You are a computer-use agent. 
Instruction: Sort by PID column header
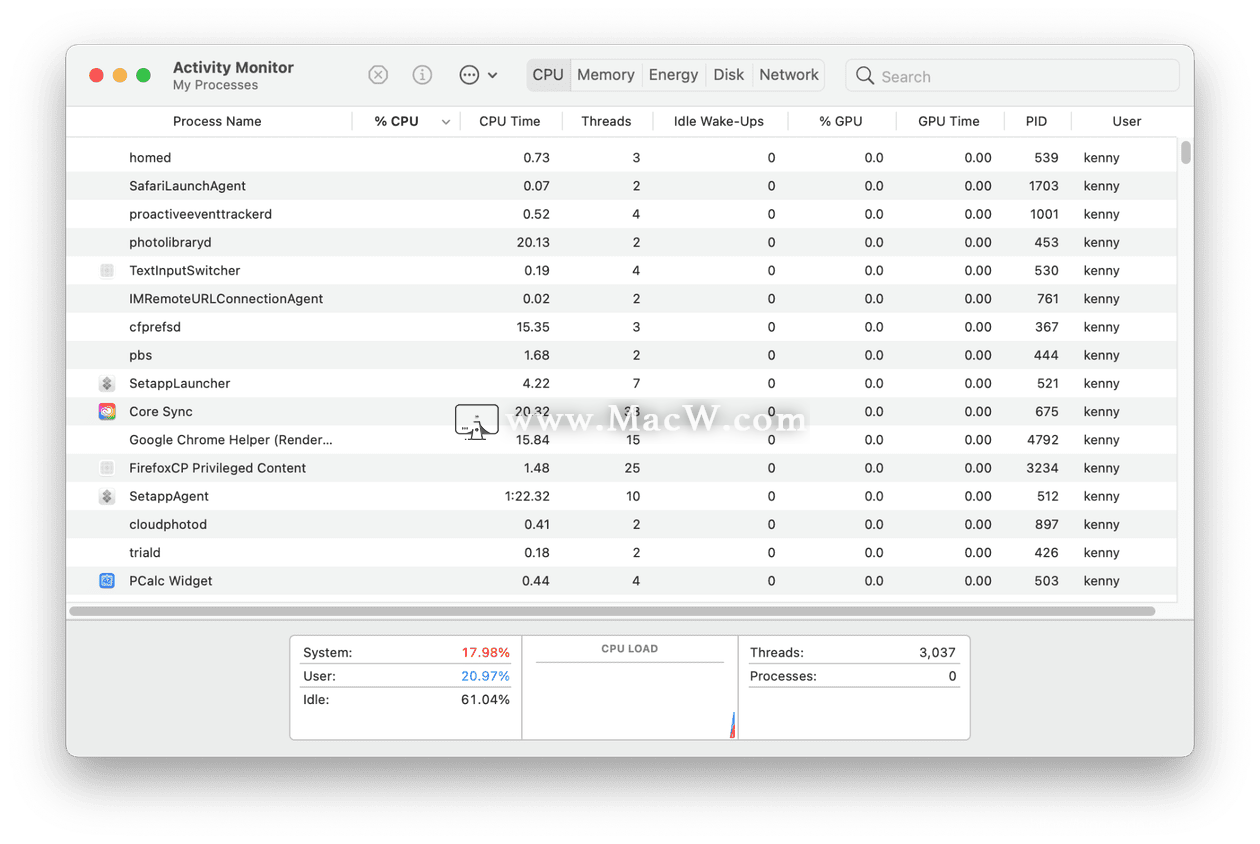tap(1036, 122)
